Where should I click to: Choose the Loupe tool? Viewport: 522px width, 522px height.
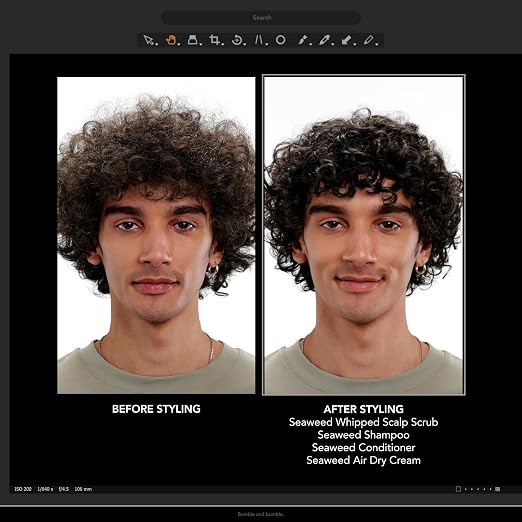pyautogui.click(x=192, y=40)
